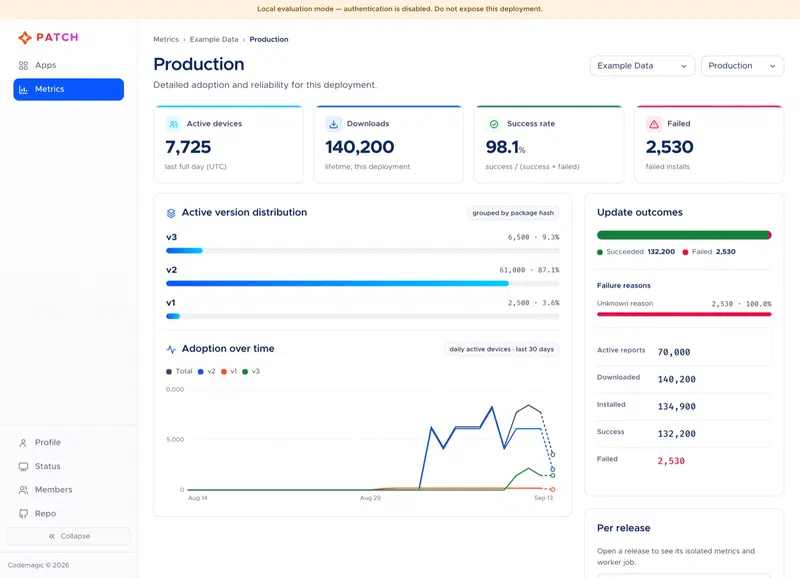Click the Collapse double-chevron icon
Screen dimensions: 800x578
(x=52, y=536)
